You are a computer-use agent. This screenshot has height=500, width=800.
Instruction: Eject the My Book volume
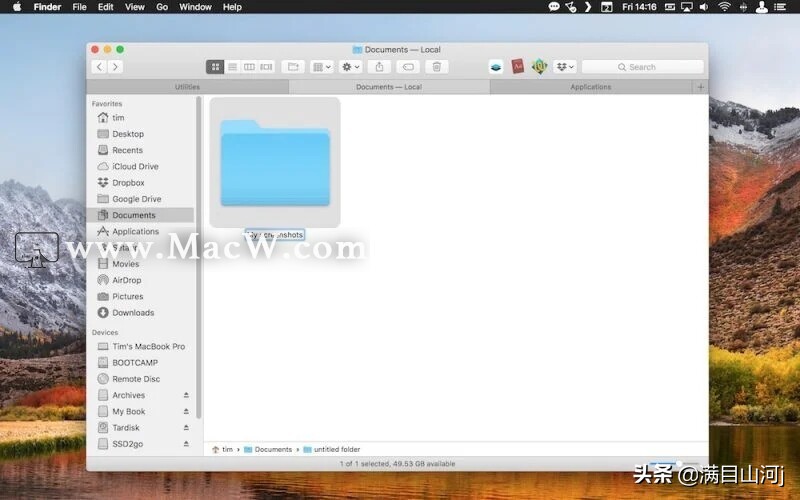(186, 412)
